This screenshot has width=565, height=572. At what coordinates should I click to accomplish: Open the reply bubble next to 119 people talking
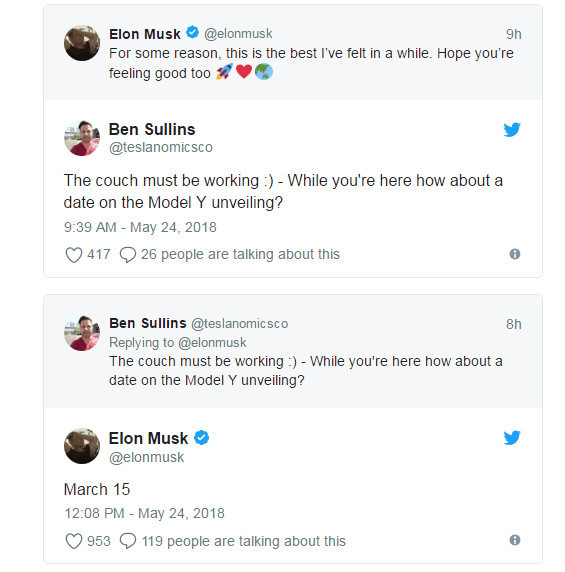pyautogui.click(x=128, y=541)
